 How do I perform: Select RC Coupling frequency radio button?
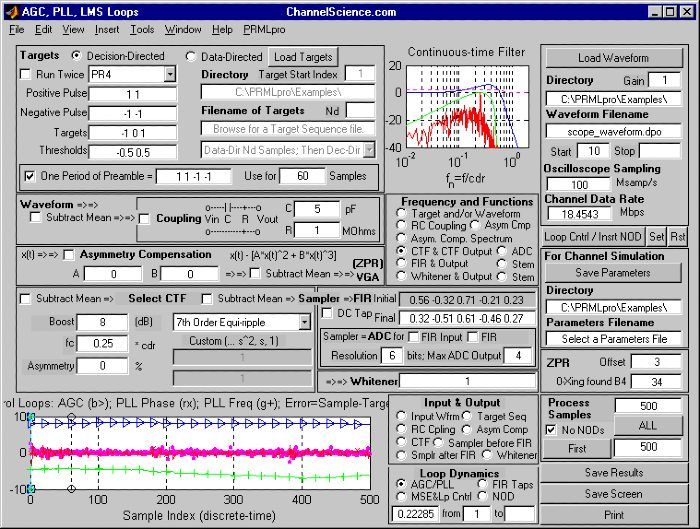point(401,225)
